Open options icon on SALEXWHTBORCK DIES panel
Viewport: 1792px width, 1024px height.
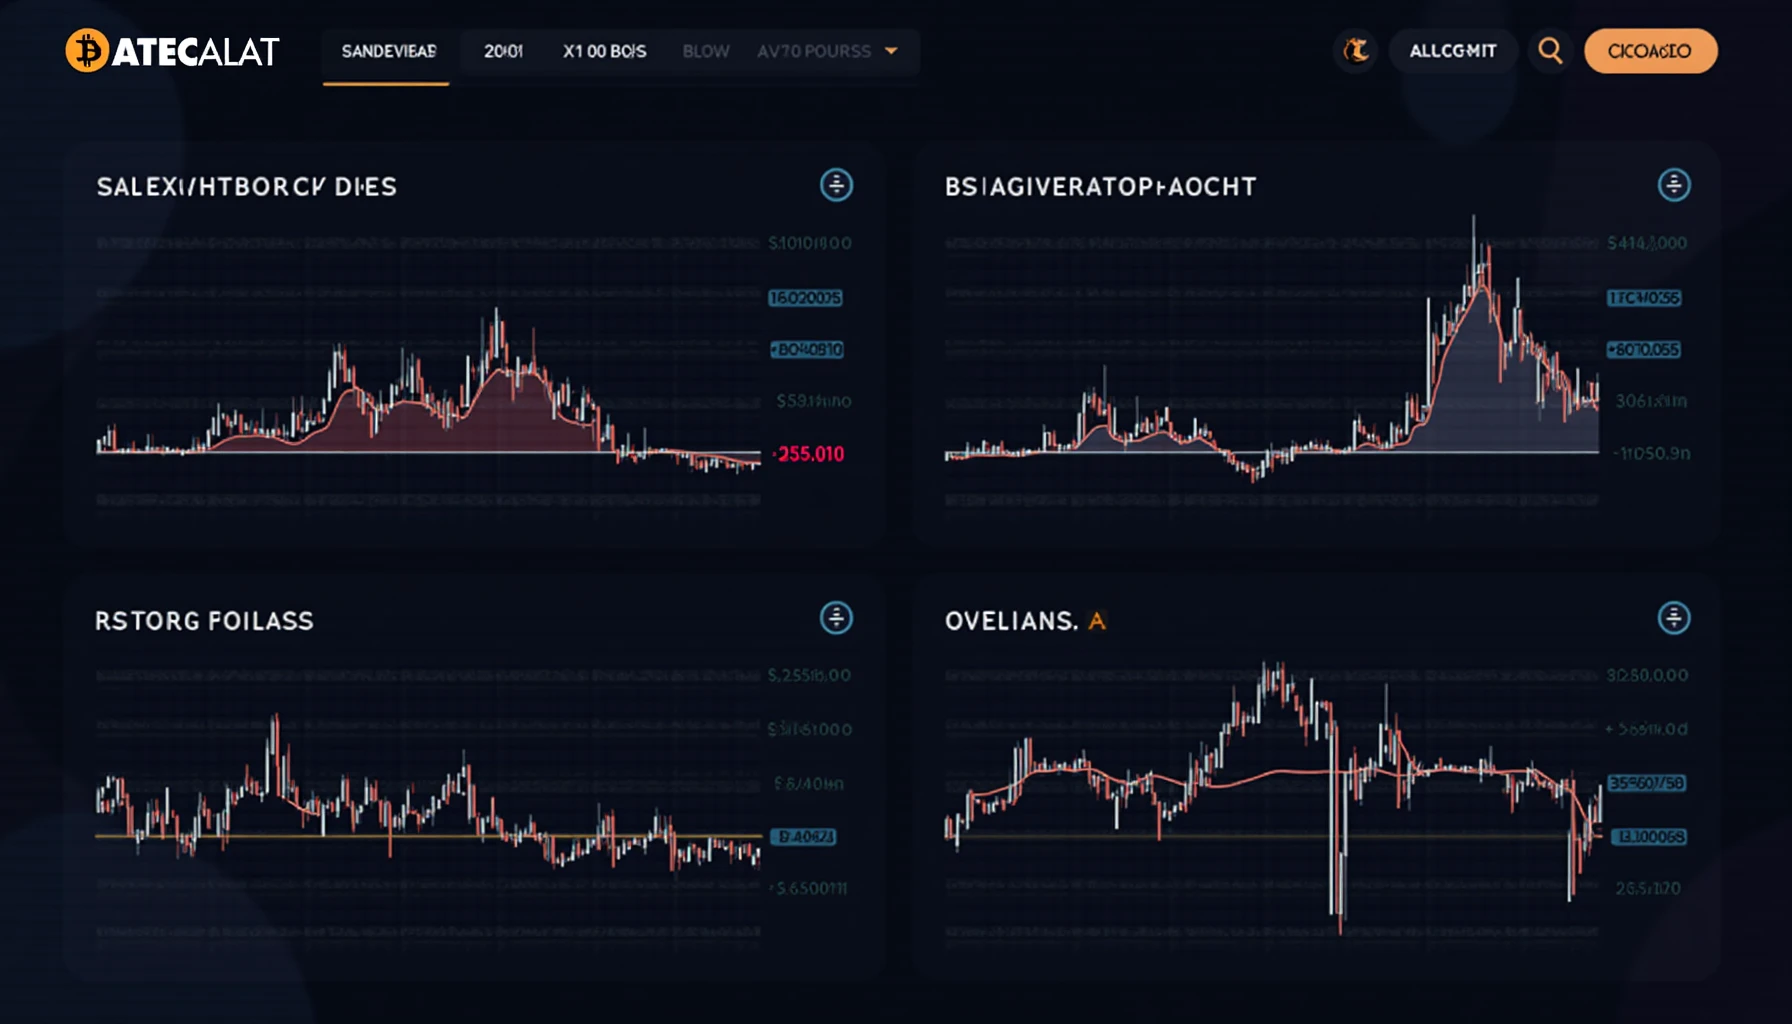836,185
